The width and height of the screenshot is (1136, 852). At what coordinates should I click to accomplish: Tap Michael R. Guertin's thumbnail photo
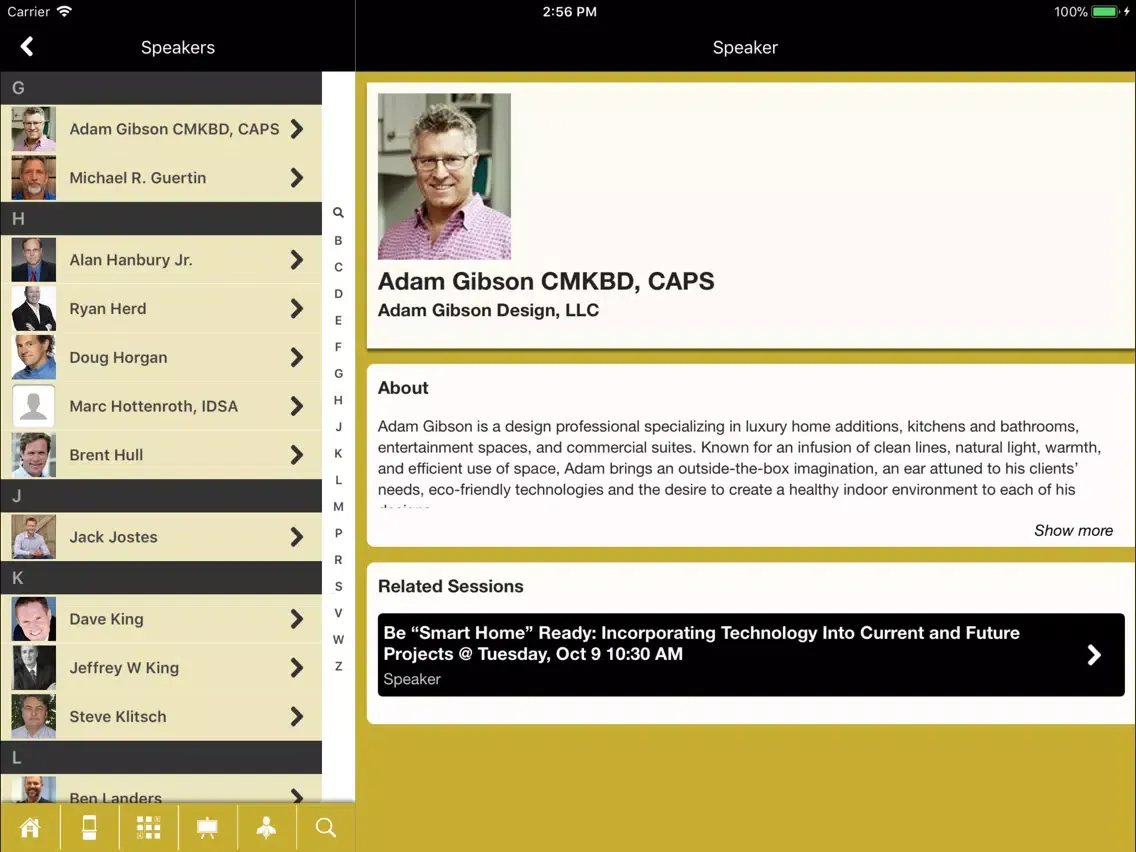[x=33, y=178]
